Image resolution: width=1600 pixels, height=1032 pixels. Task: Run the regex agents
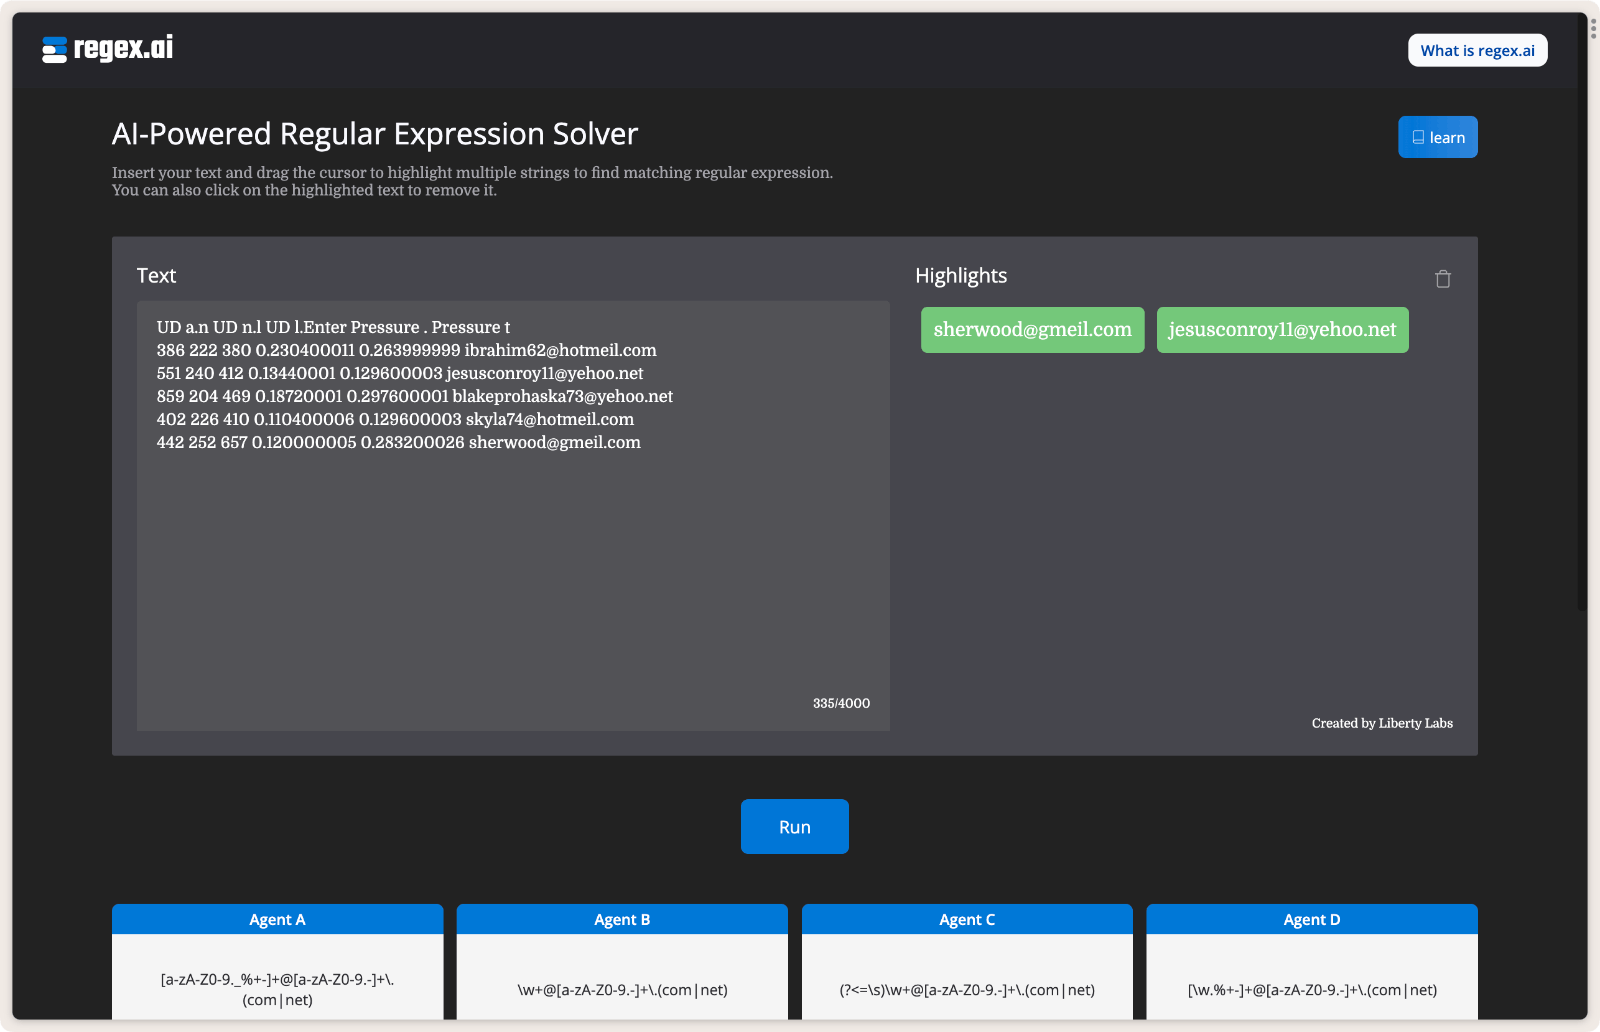click(794, 826)
